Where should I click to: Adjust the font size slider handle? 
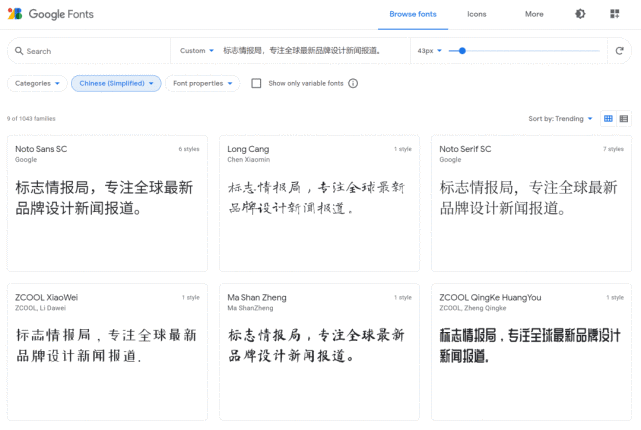(x=462, y=51)
